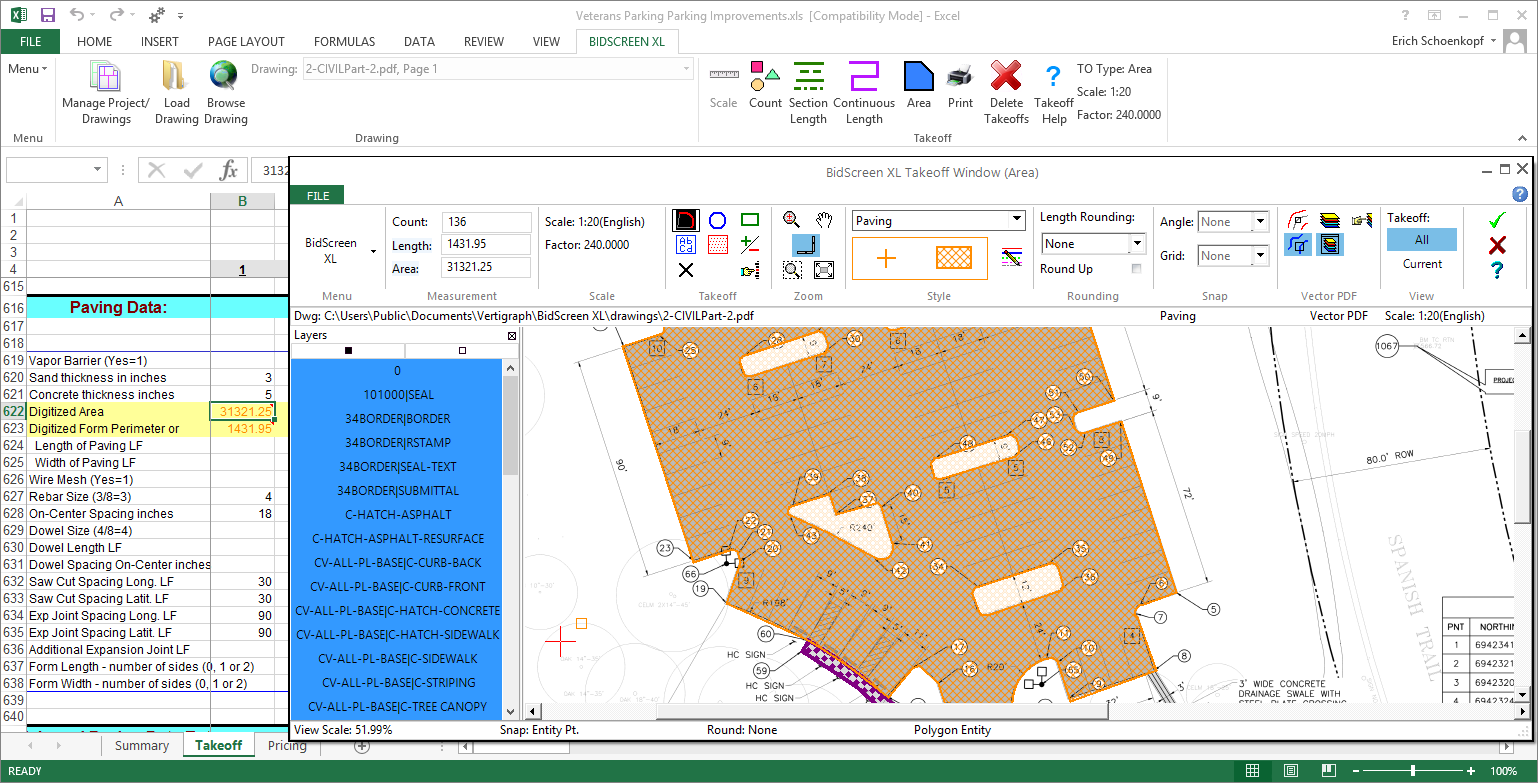
Task: Select the circle takeoff shape tool
Action: tap(717, 220)
